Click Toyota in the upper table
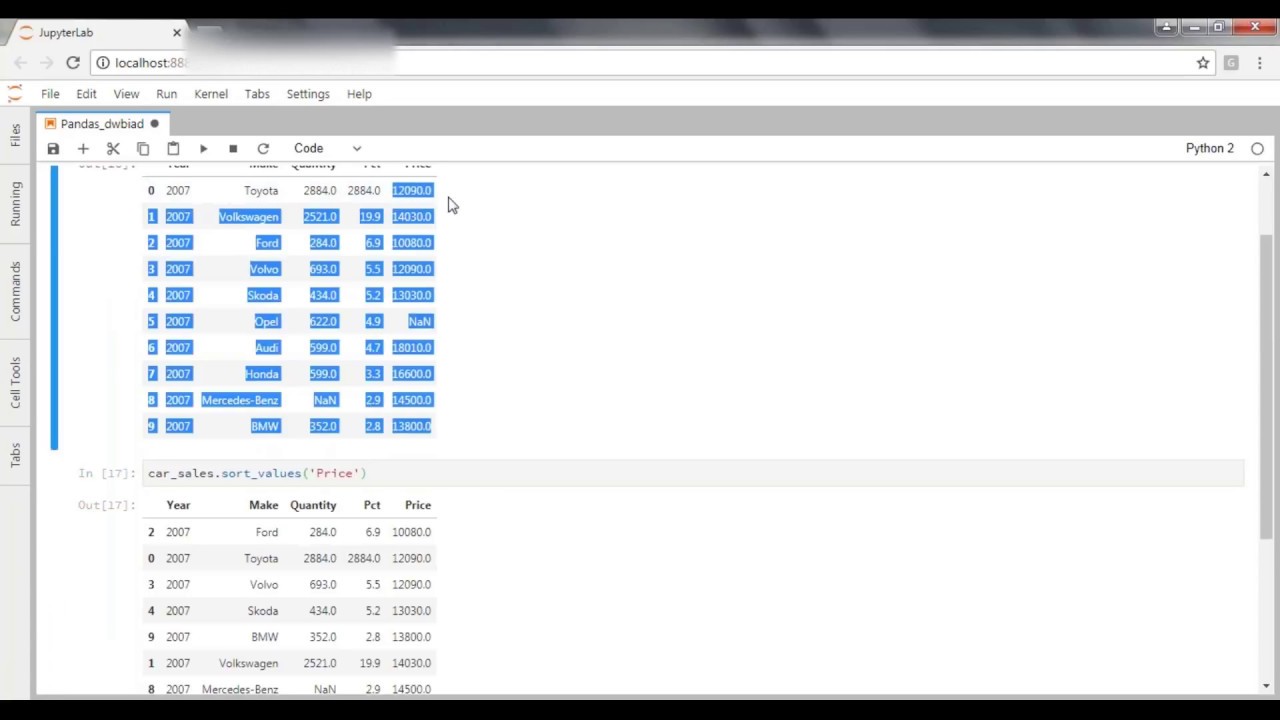The image size is (1280, 720). [261, 190]
